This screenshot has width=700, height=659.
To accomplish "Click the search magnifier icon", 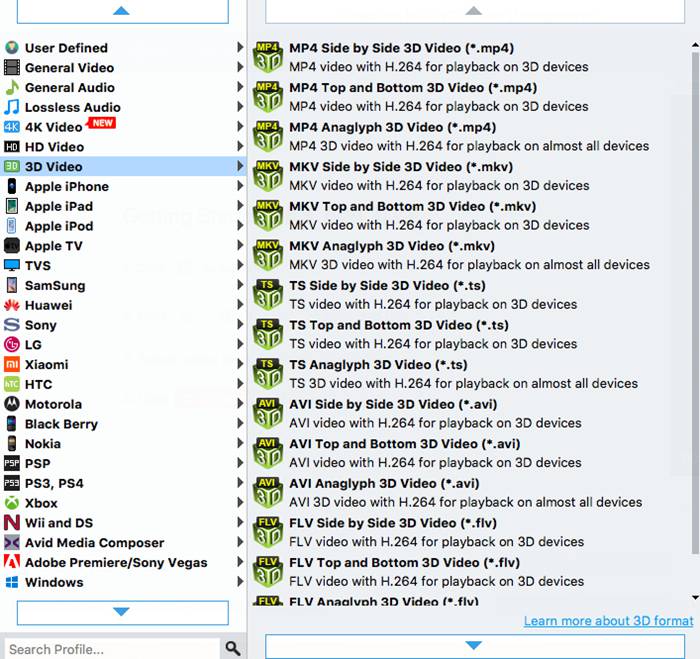I will click(x=233, y=648).
